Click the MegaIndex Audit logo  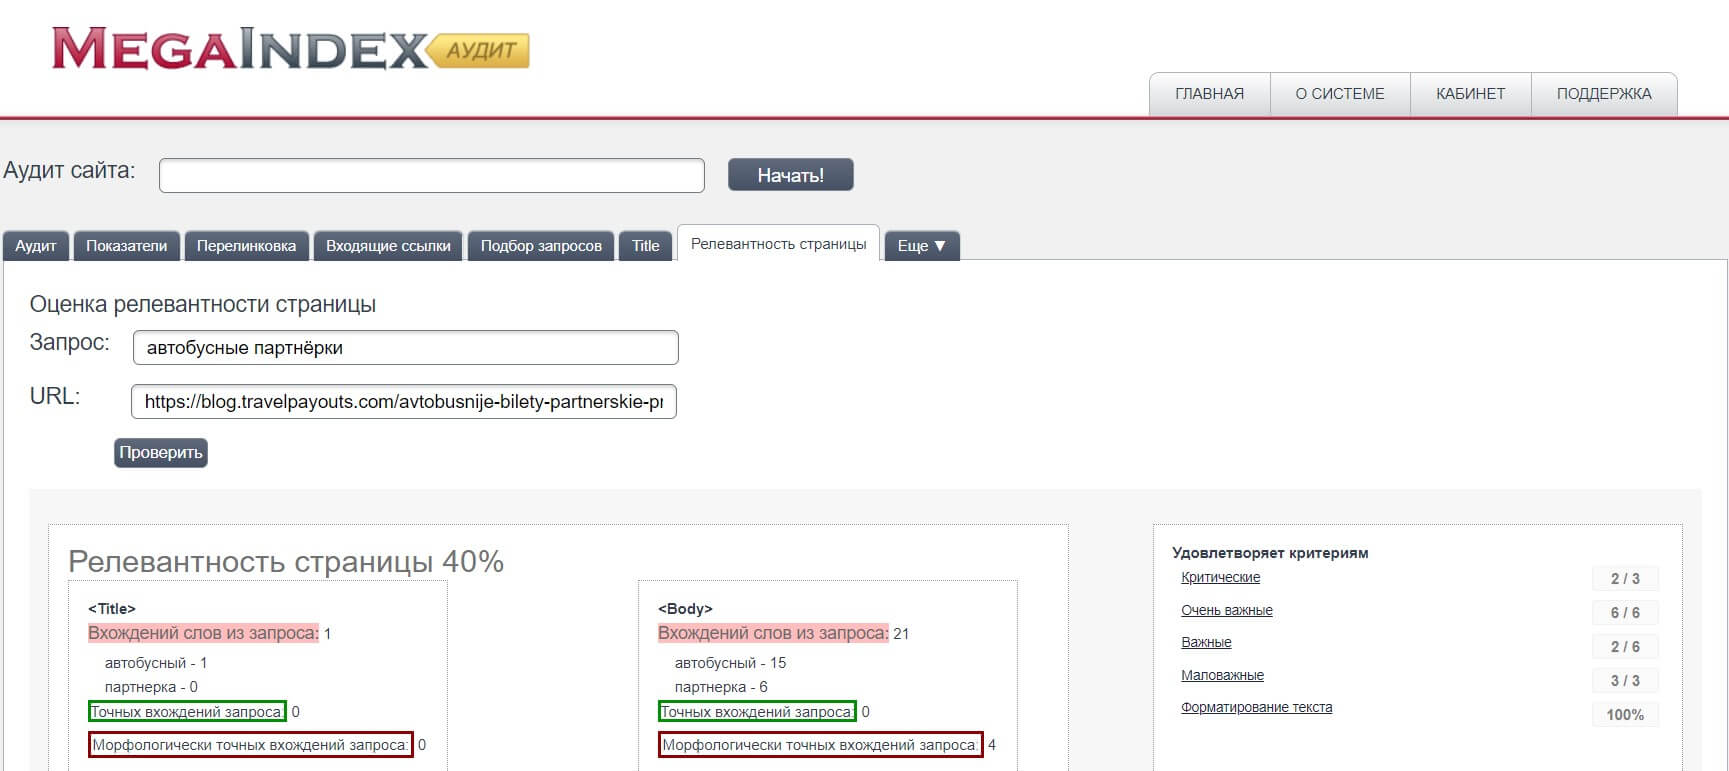click(x=290, y=49)
